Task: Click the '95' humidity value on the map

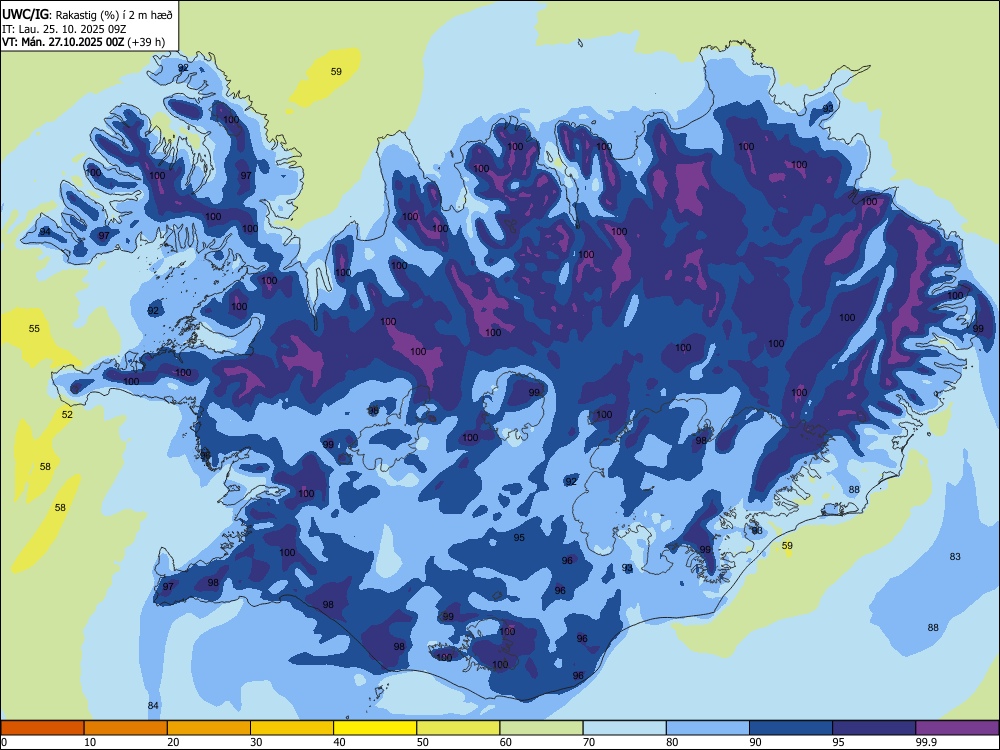Action: click(519, 538)
